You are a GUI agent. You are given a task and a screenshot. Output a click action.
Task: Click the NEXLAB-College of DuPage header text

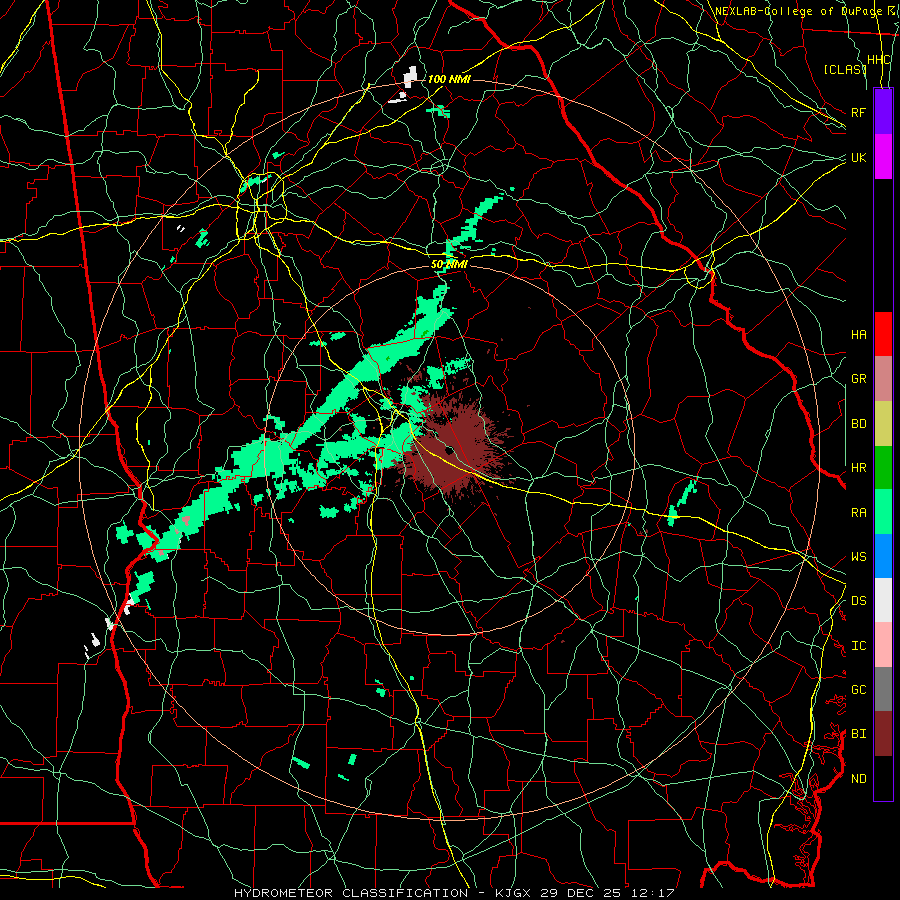(797, 11)
